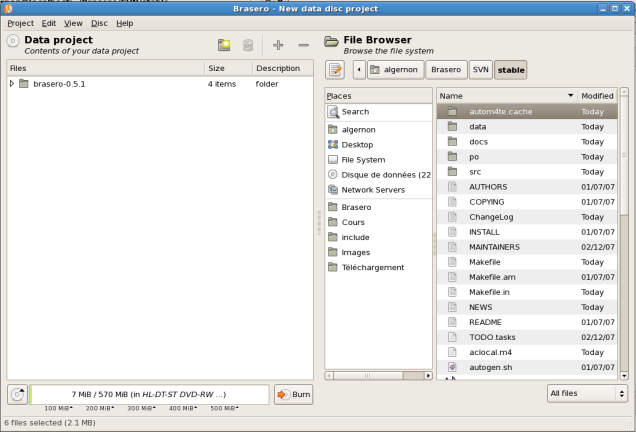This screenshot has height=432, width=636.
Task: Click the Description column header
Action: [282, 68]
